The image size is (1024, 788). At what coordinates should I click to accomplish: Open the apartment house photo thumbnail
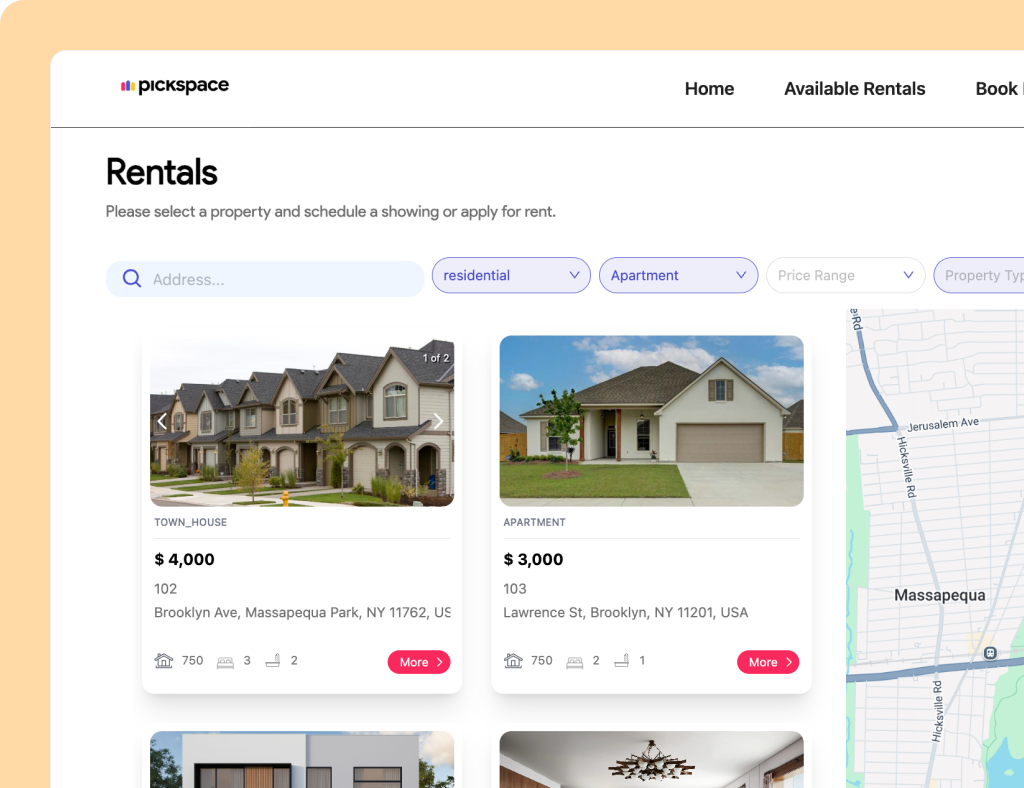(651, 421)
